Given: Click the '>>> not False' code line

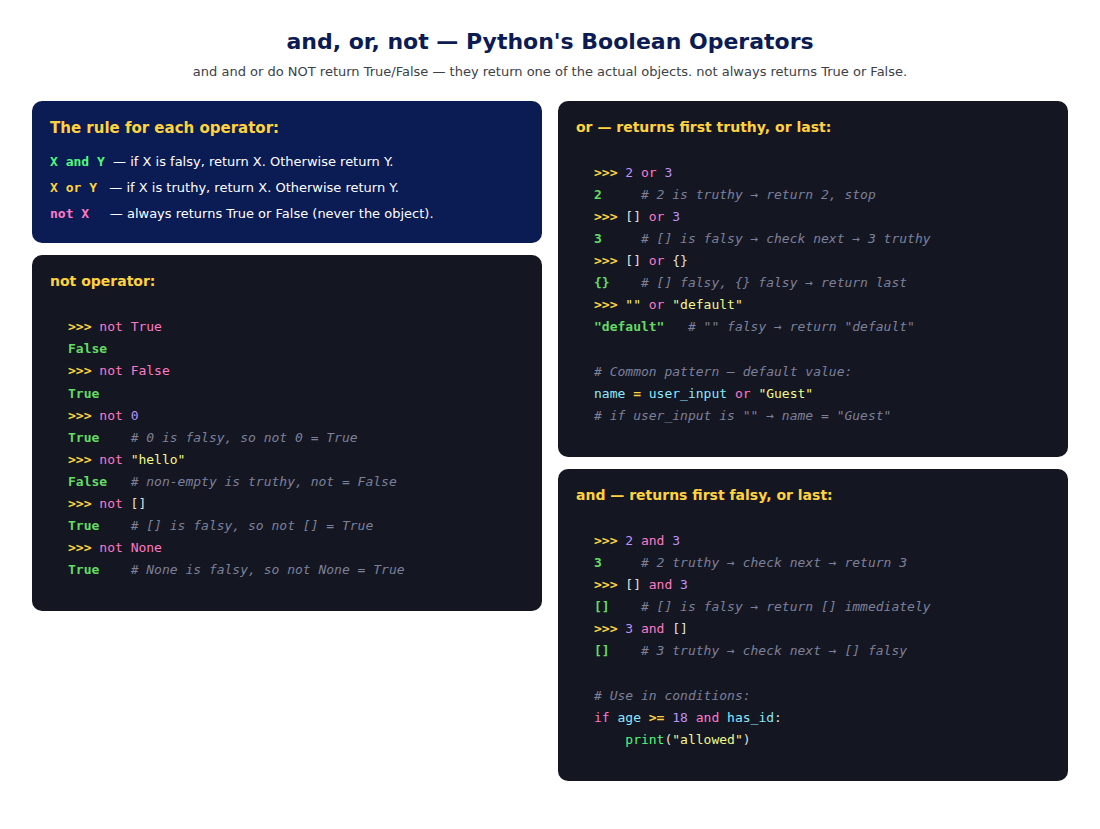Looking at the screenshot, I should coord(119,371).
